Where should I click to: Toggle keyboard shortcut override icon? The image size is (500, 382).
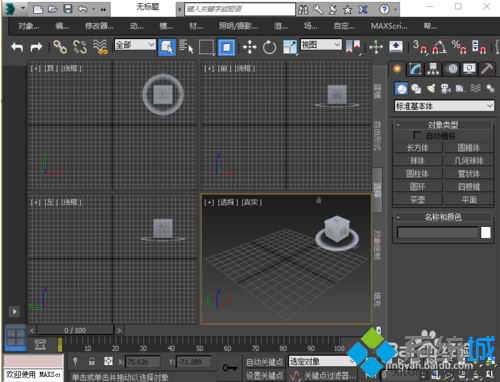click(x=396, y=47)
